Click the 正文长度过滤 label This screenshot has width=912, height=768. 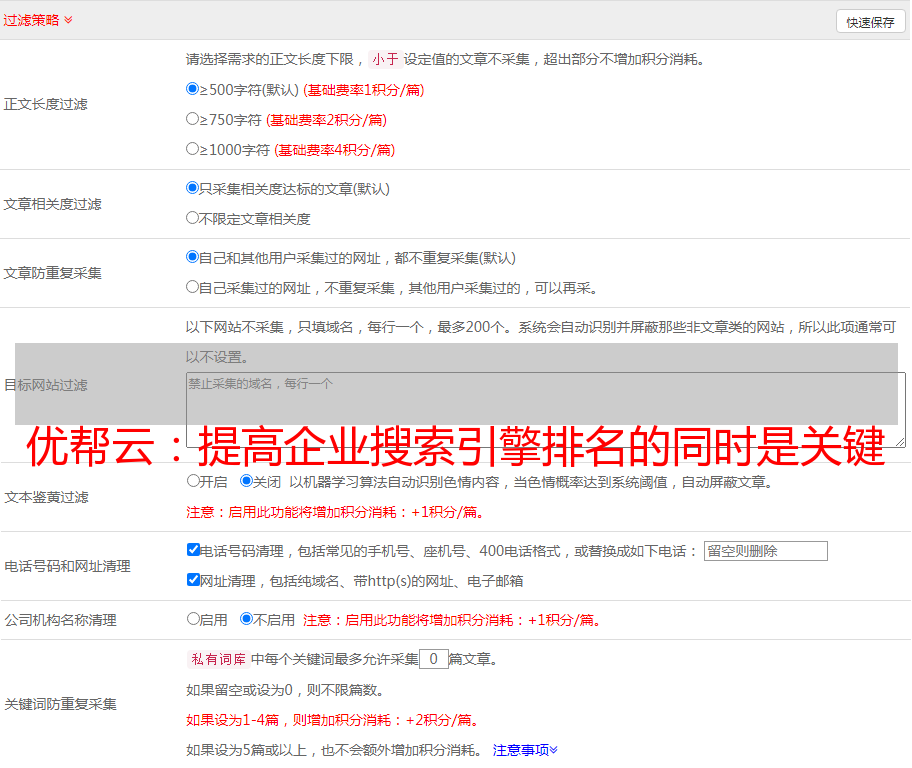pos(46,104)
